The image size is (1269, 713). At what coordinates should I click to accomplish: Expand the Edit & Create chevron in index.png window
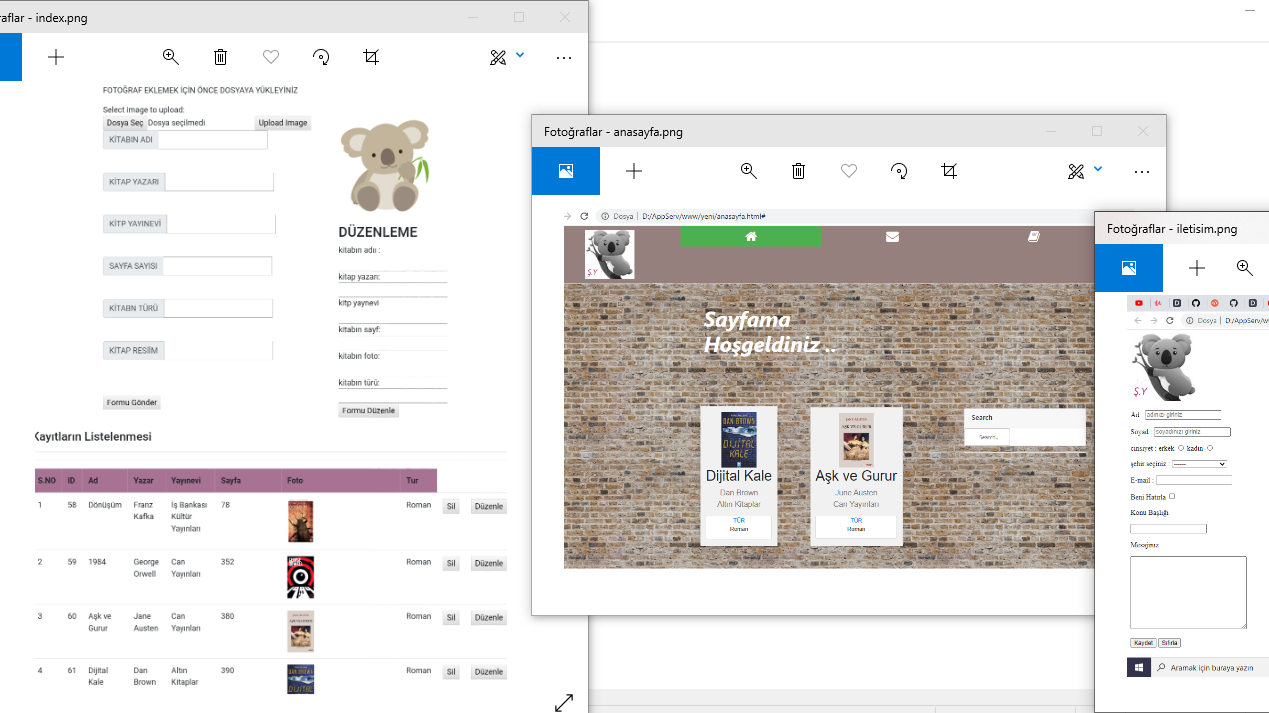(520, 55)
